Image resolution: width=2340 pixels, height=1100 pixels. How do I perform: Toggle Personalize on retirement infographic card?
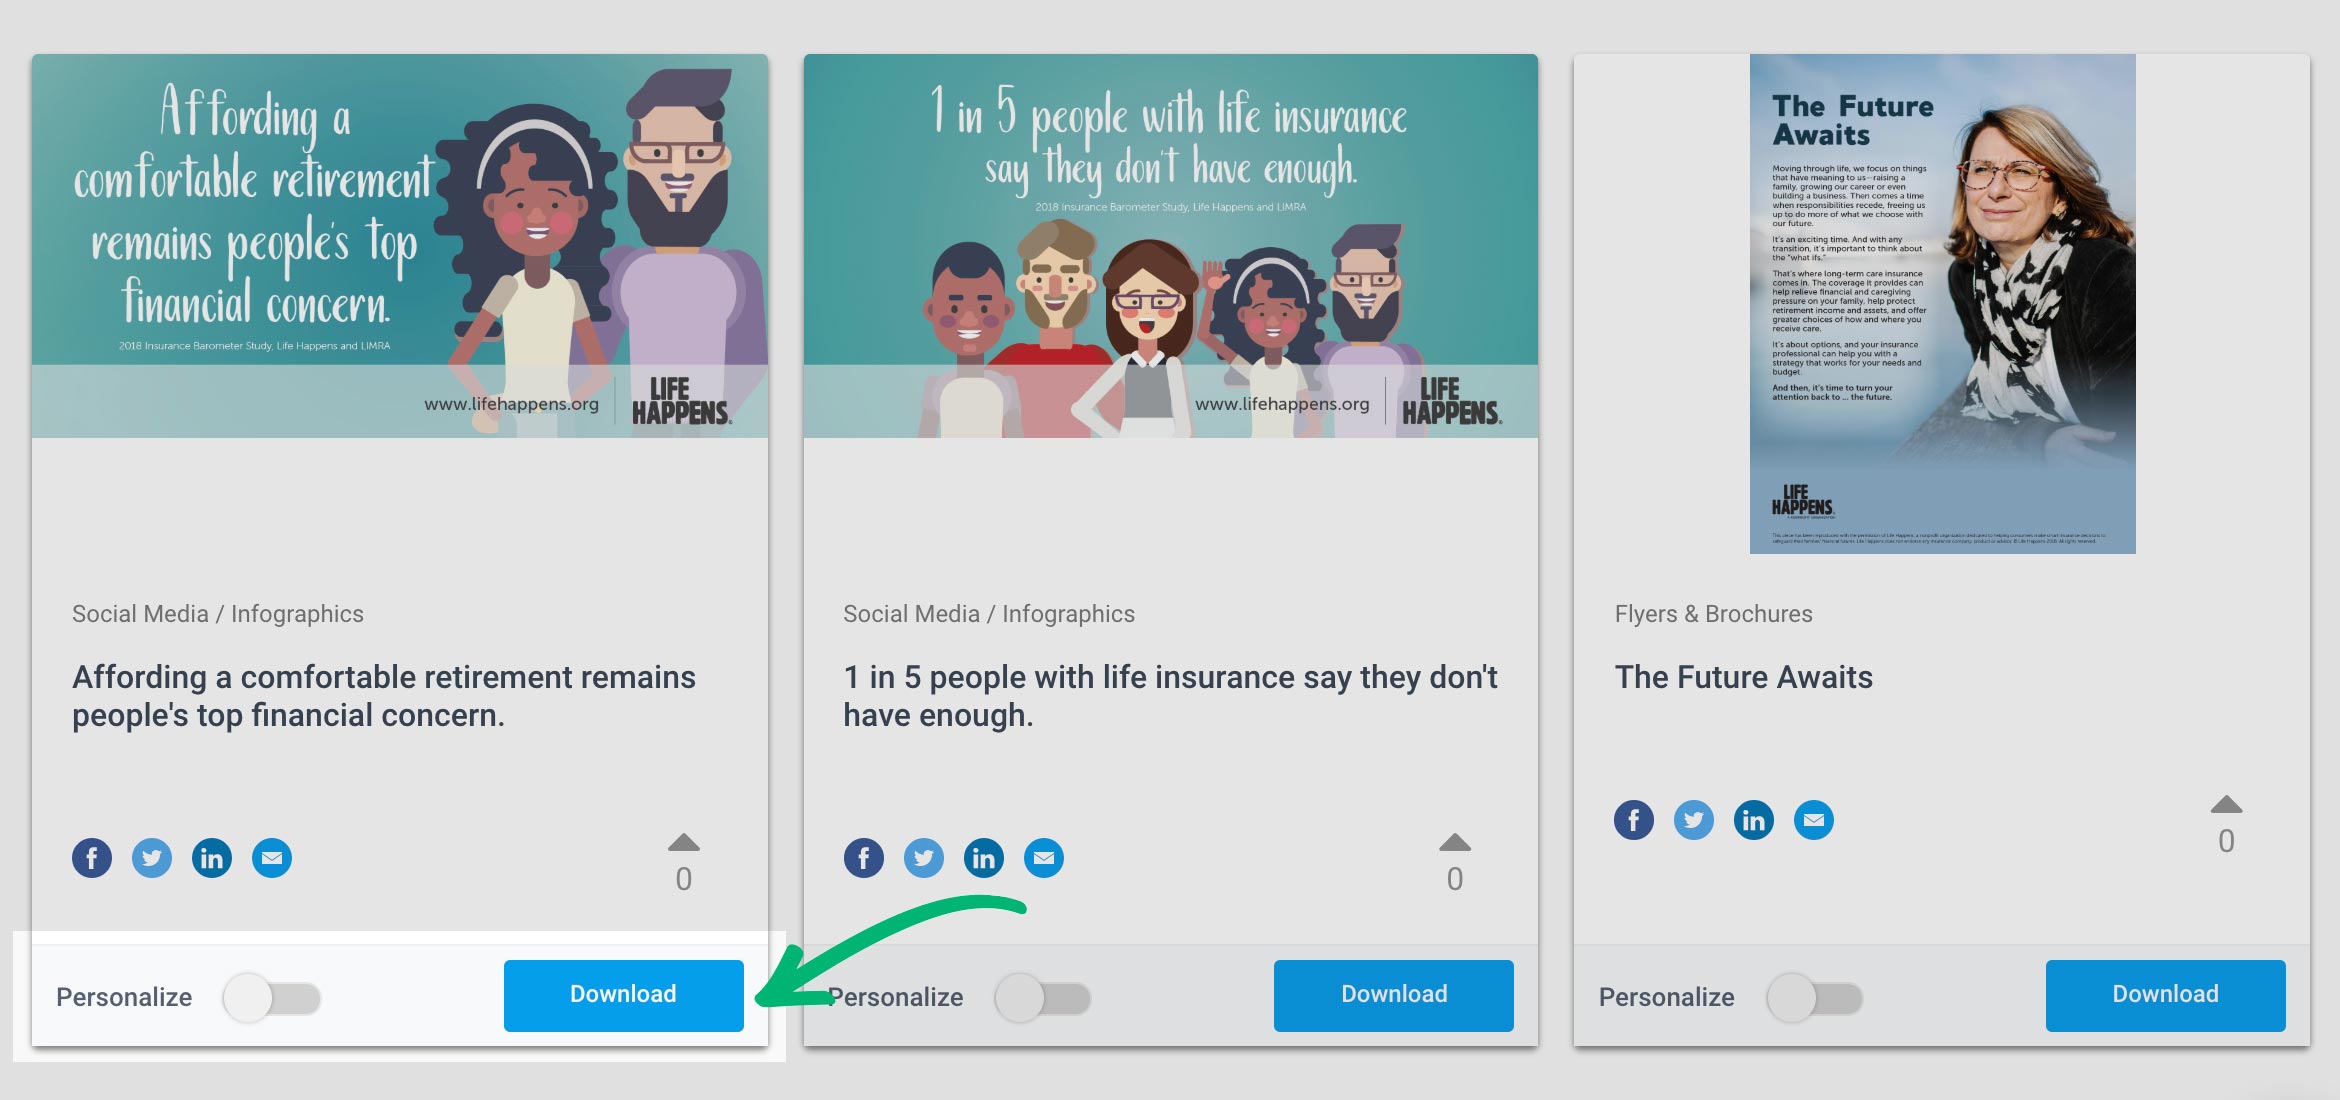coord(272,998)
